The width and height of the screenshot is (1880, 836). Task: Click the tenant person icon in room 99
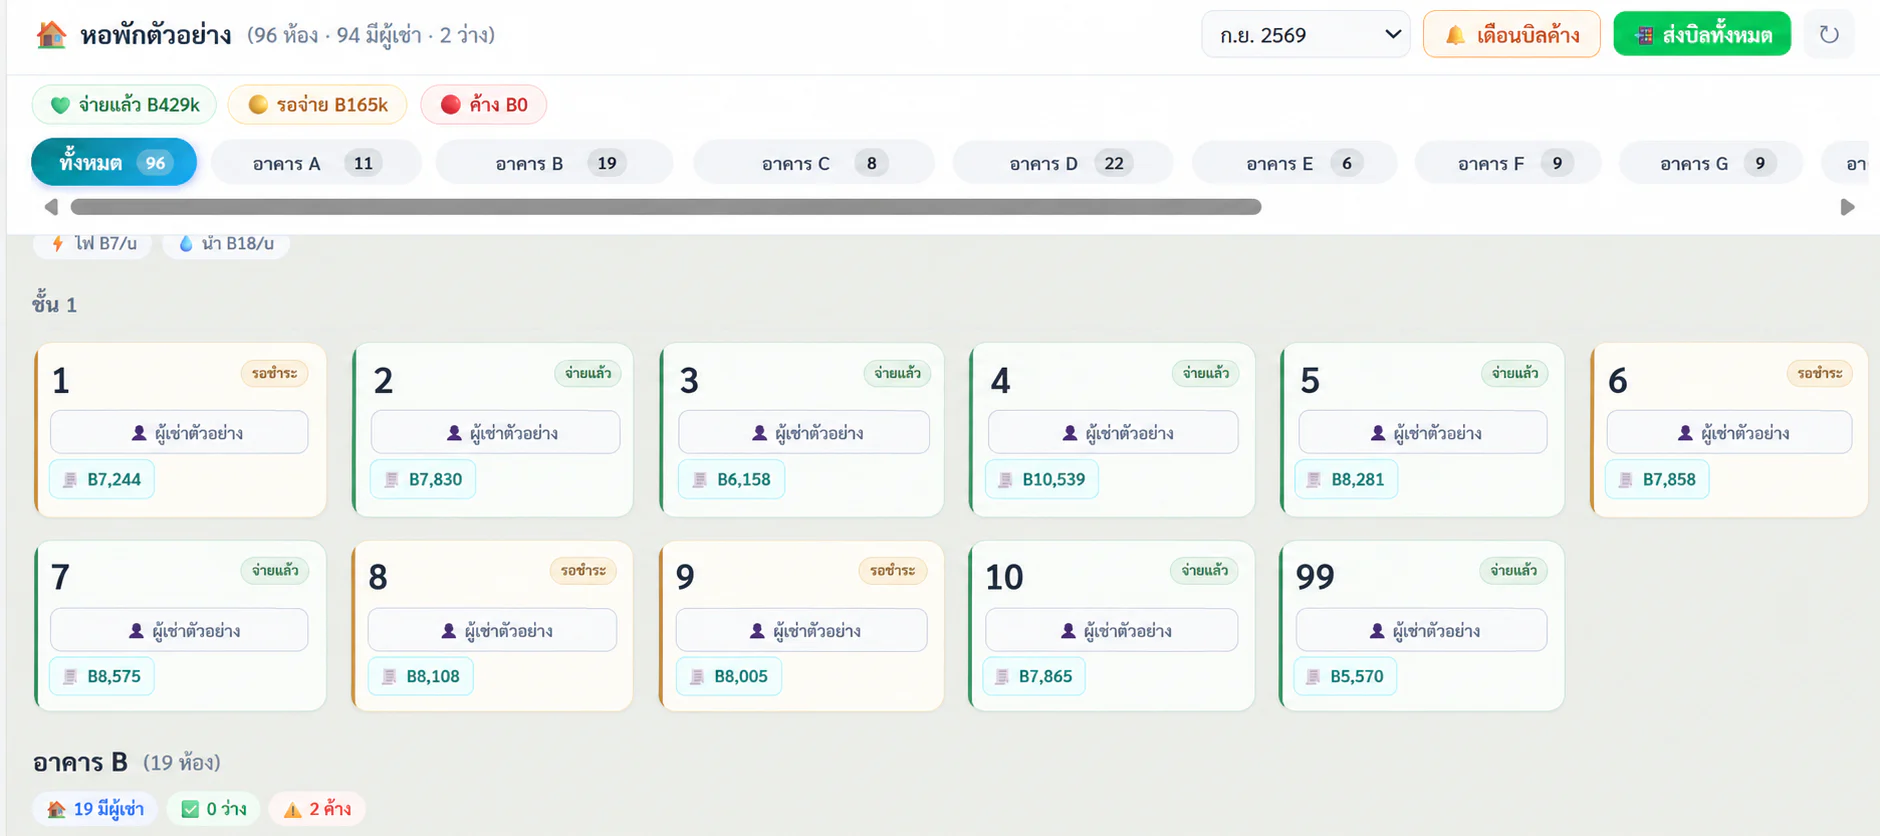click(x=1377, y=631)
